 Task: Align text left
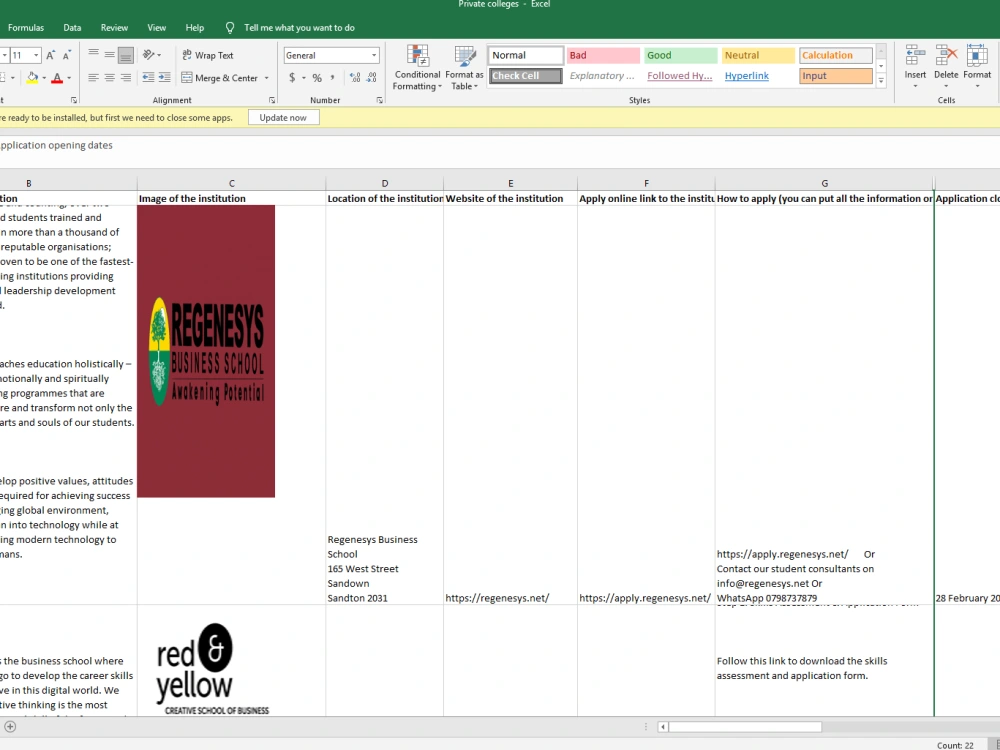(x=93, y=78)
